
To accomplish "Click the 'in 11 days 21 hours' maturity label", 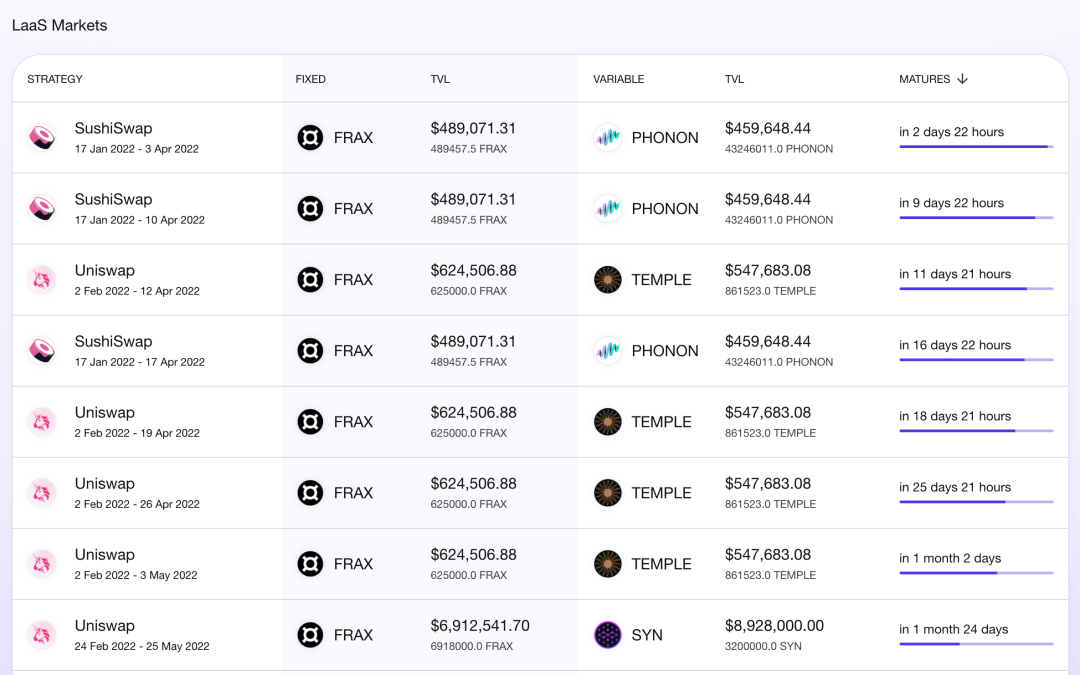I will coord(955,274).
